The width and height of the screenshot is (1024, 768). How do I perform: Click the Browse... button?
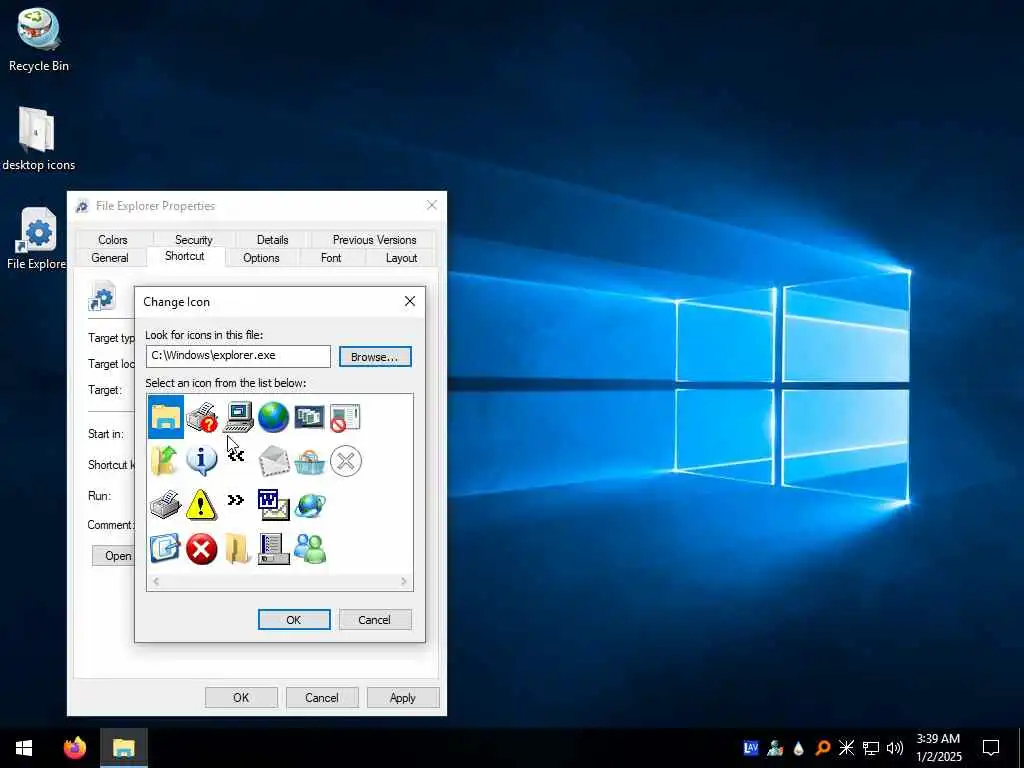click(x=375, y=357)
